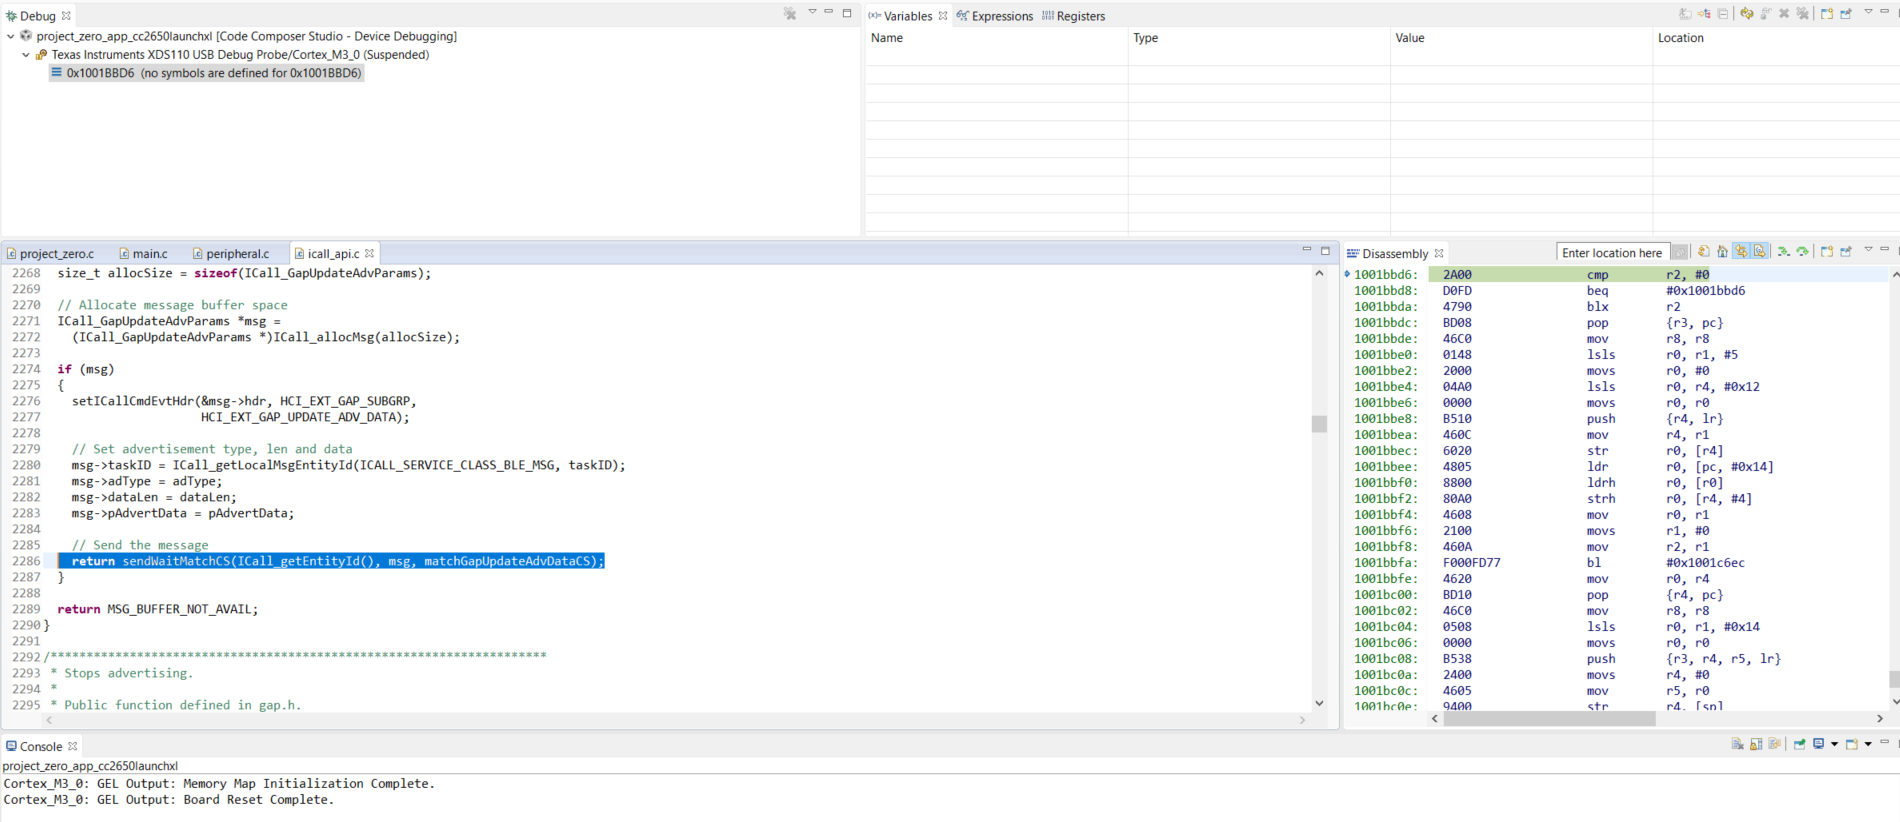Click the Go to location button in Disassembly
1900x822 pixels.
point(1680,252)
